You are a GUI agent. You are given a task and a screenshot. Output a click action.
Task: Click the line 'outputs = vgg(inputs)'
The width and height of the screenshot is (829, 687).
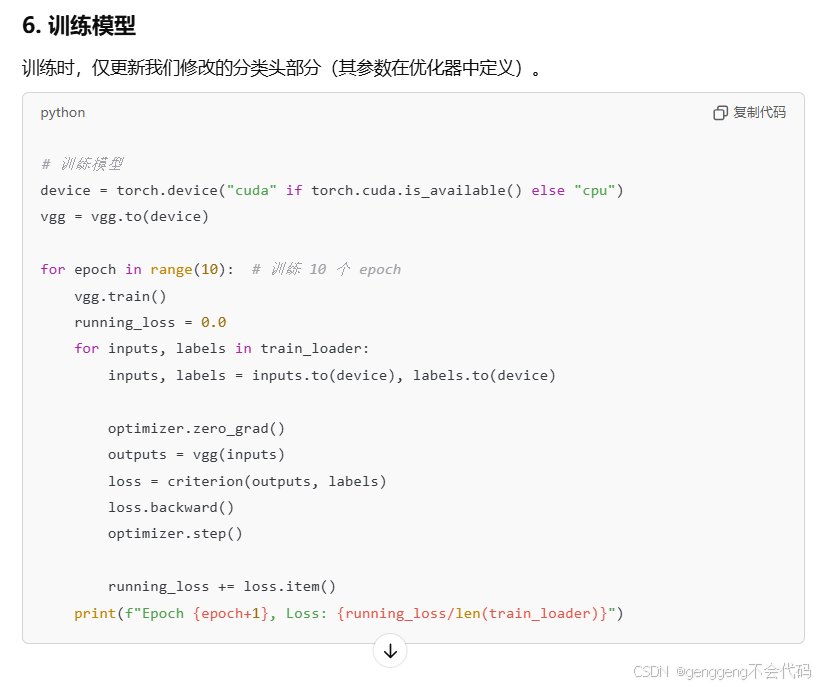197,455
